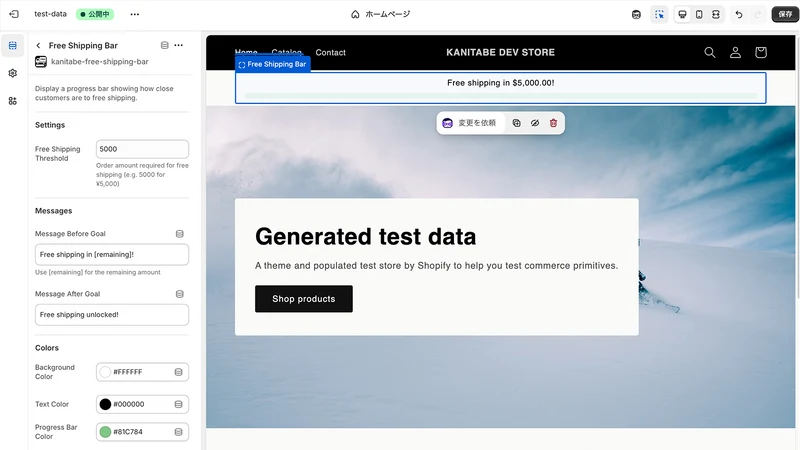Open the Progress Bar Color green swatch

coord(105,432)
